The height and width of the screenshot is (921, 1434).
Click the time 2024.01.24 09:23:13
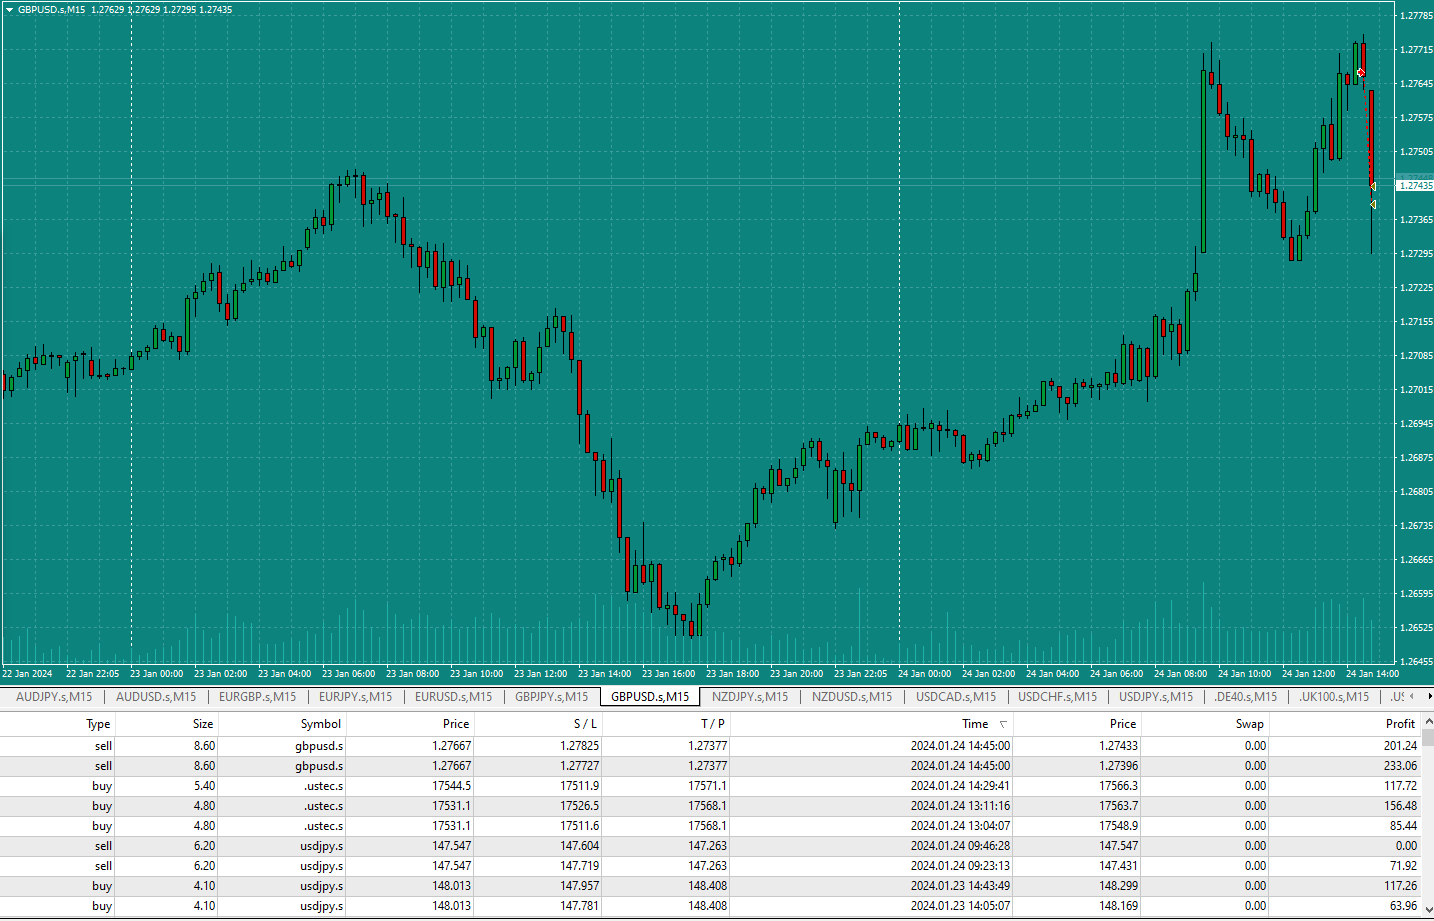pos(960,866)
